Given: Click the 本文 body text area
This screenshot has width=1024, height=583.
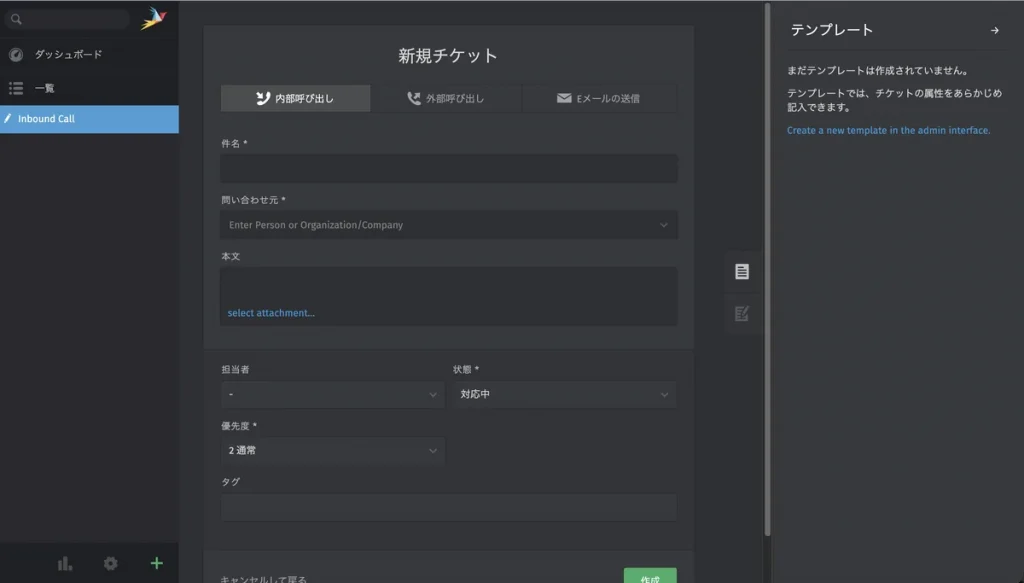Looking at the screenshot, I should (449, 296).
